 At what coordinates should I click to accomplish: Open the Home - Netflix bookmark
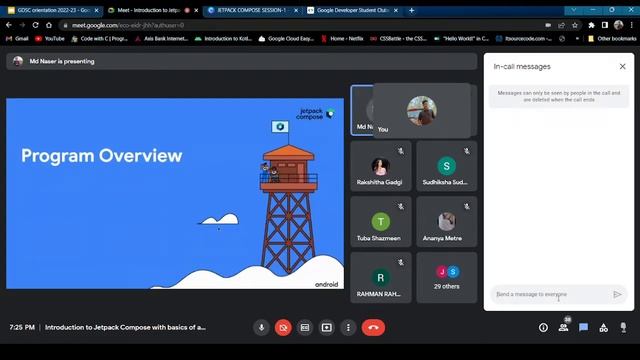[x=342, y=39]
